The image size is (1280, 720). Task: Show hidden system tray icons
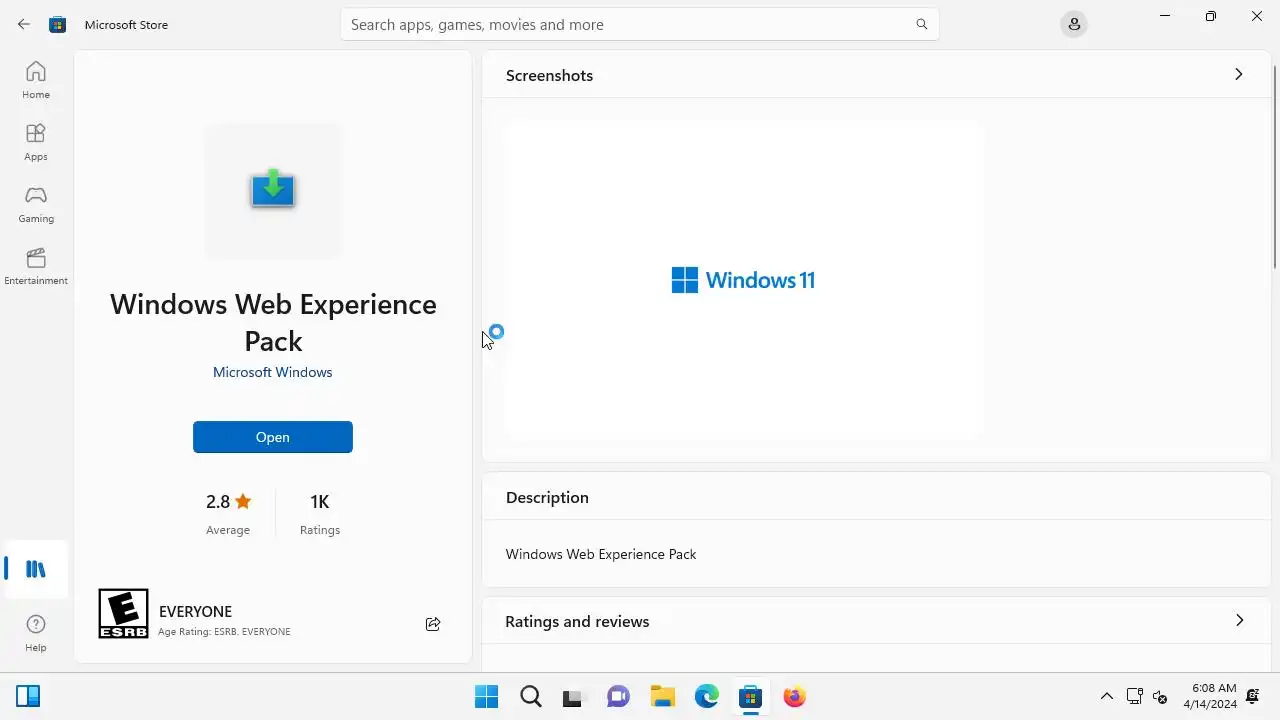(x=1107, y=696)
